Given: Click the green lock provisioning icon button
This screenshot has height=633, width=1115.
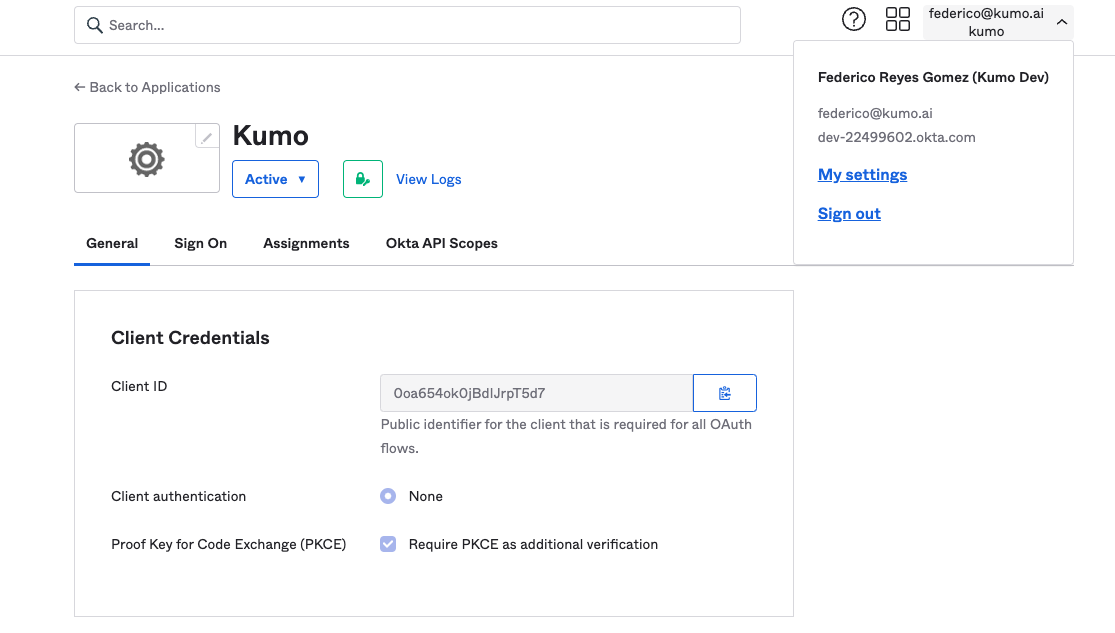Looking at the screenshot, I should [x=363, y=179].
